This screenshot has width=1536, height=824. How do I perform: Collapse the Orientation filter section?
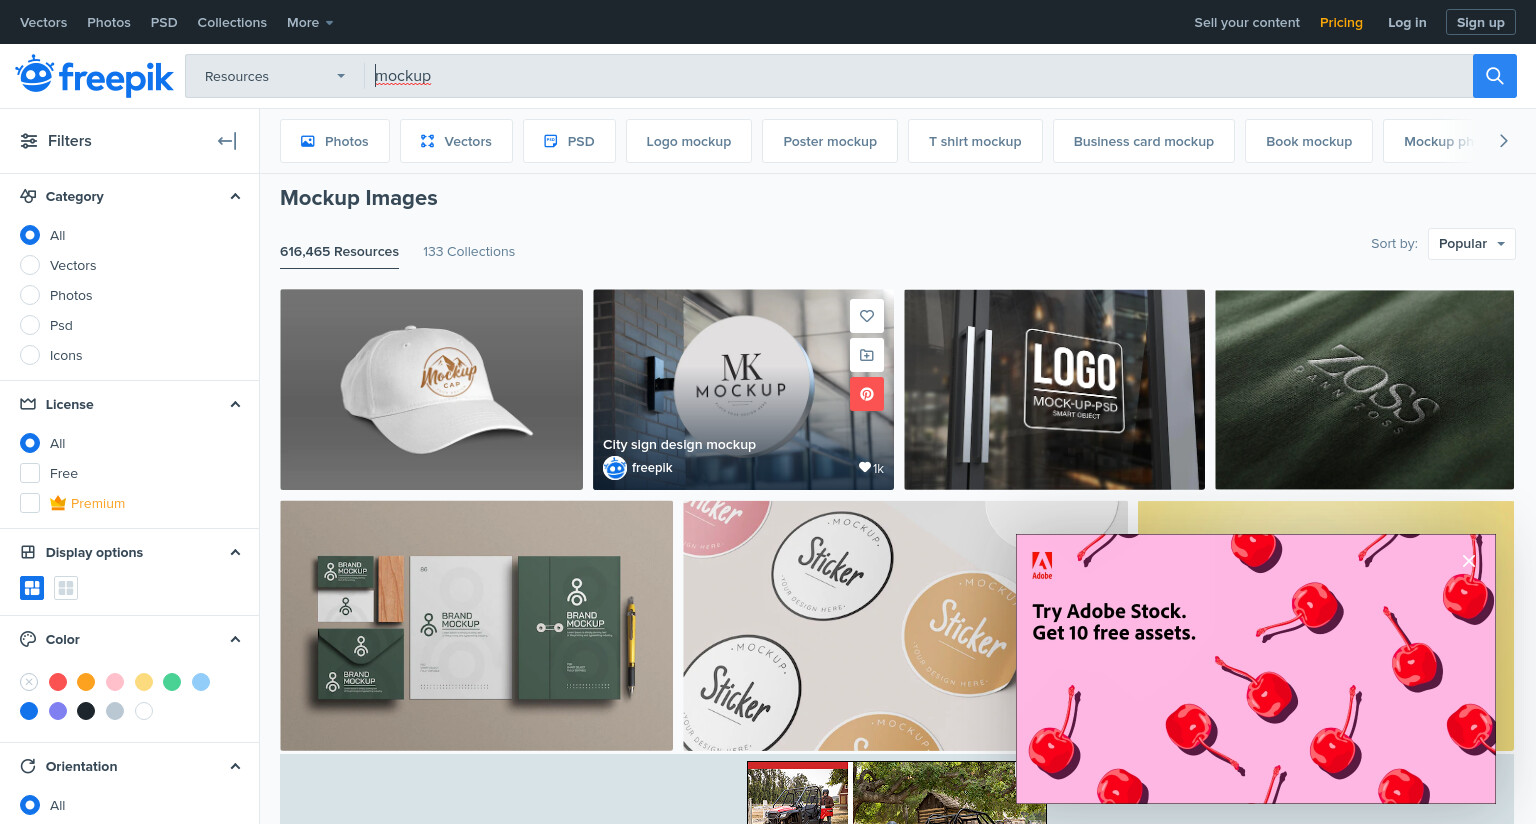coord(235,766)
